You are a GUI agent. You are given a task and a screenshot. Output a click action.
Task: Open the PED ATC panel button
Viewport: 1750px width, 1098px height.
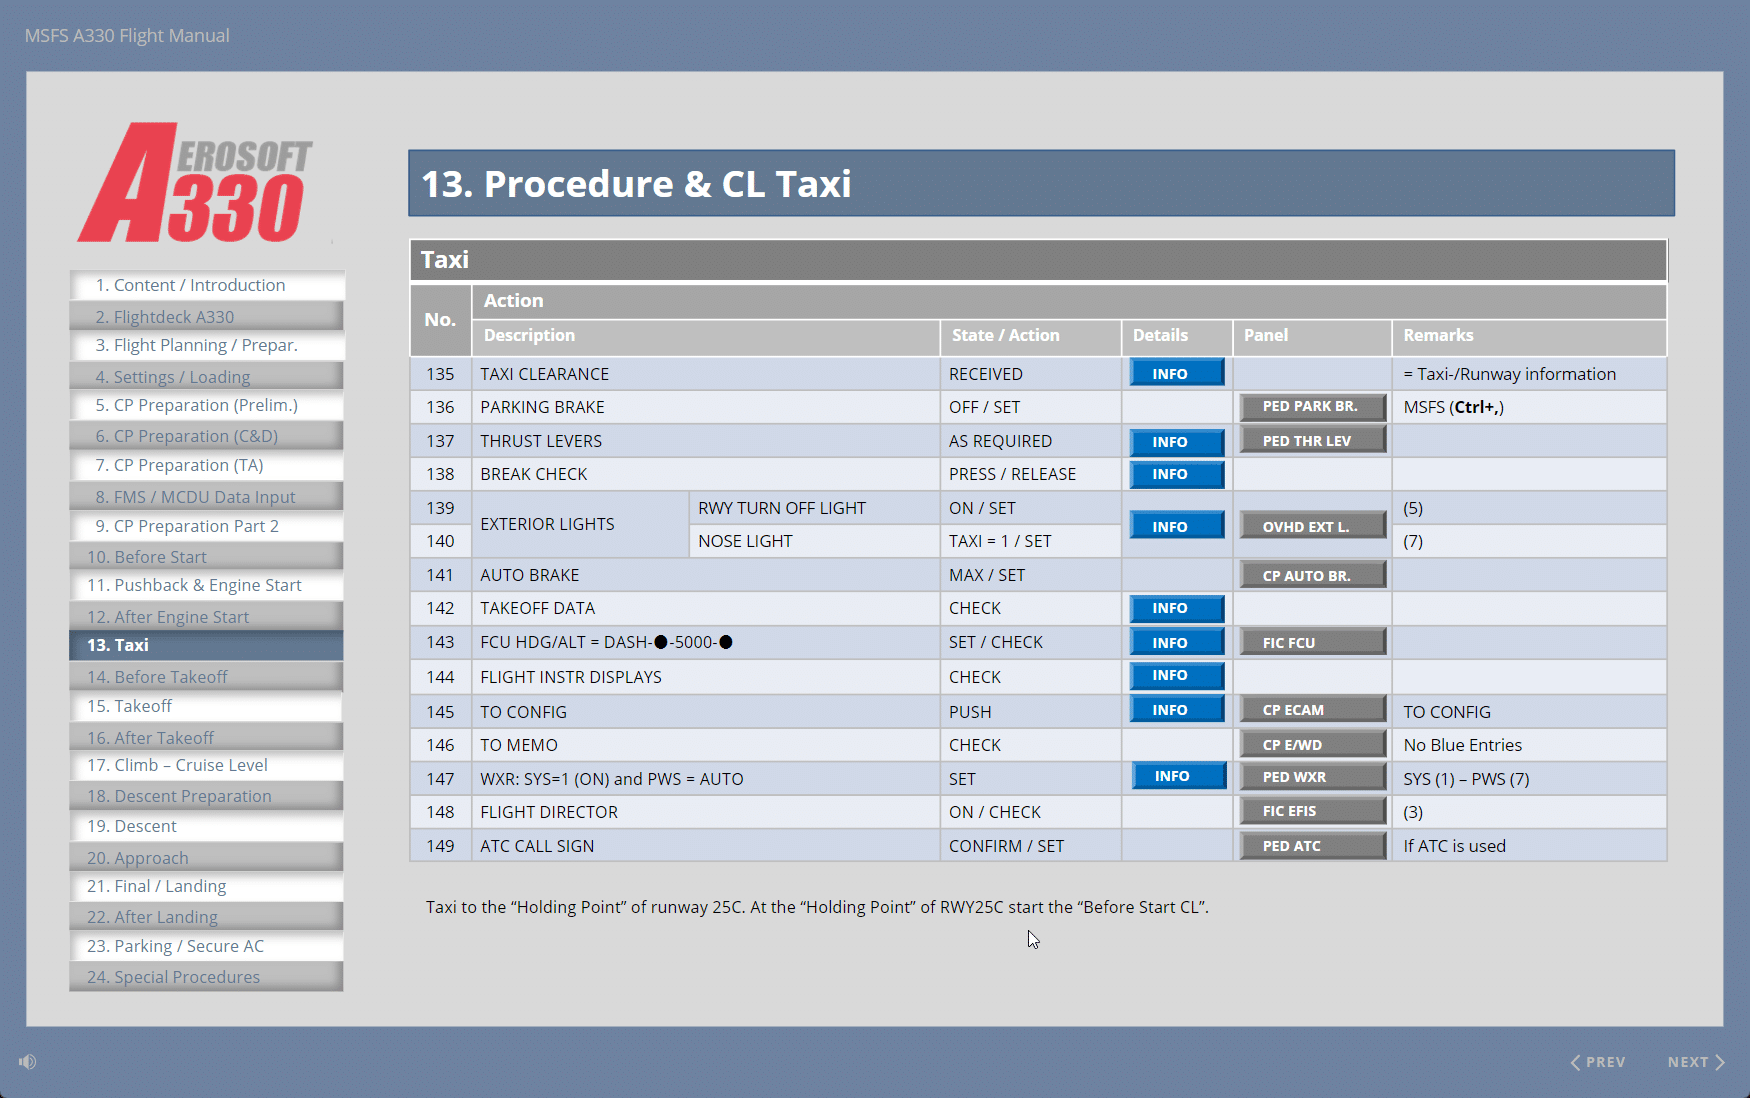point(1312,846)
